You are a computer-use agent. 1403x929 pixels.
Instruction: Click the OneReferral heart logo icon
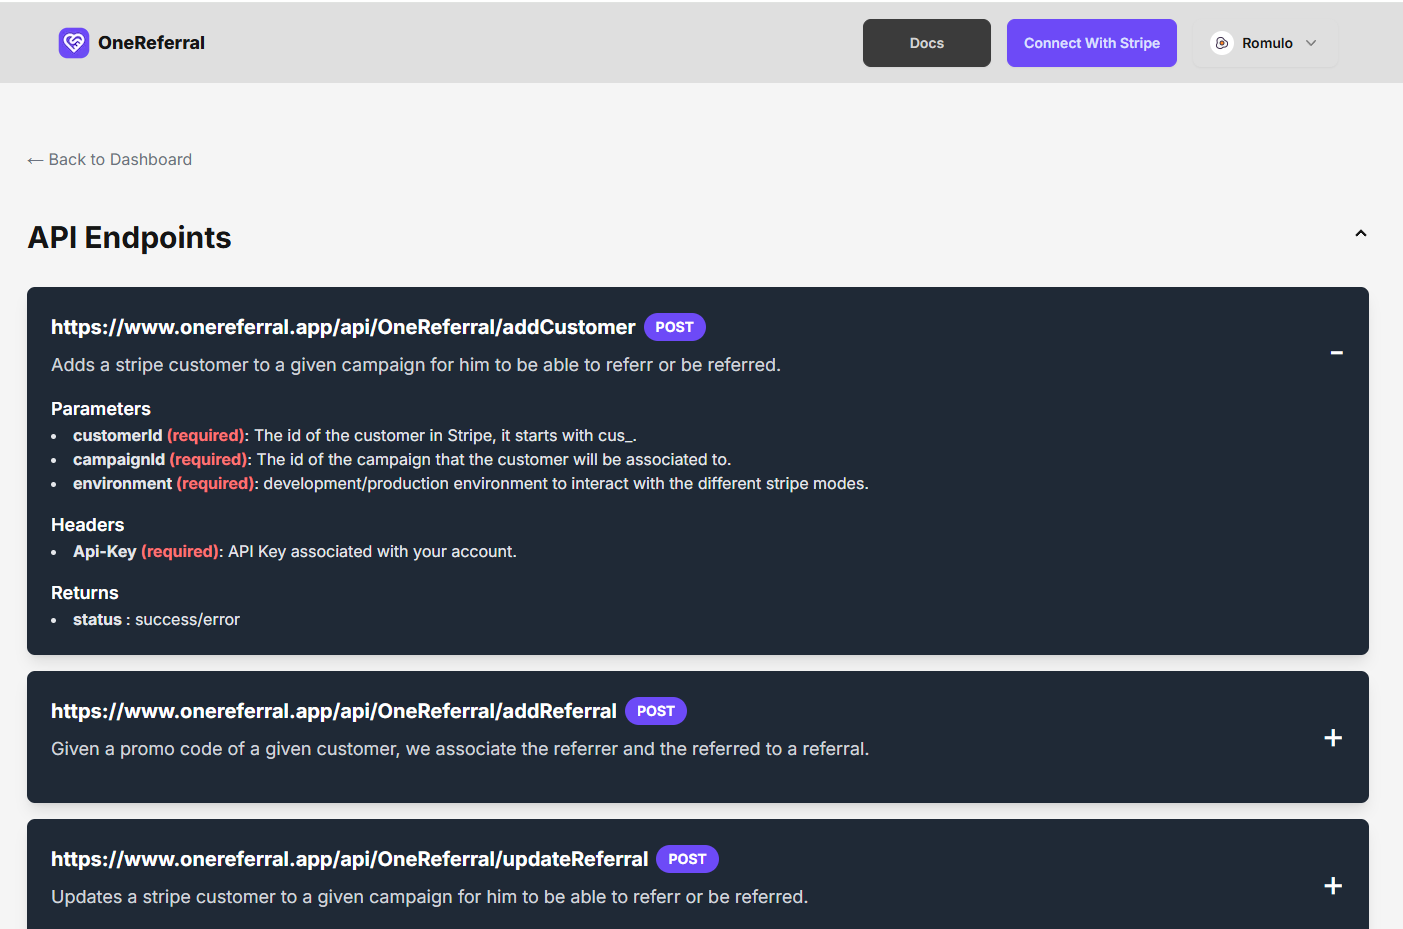click(x=74, y=43)
